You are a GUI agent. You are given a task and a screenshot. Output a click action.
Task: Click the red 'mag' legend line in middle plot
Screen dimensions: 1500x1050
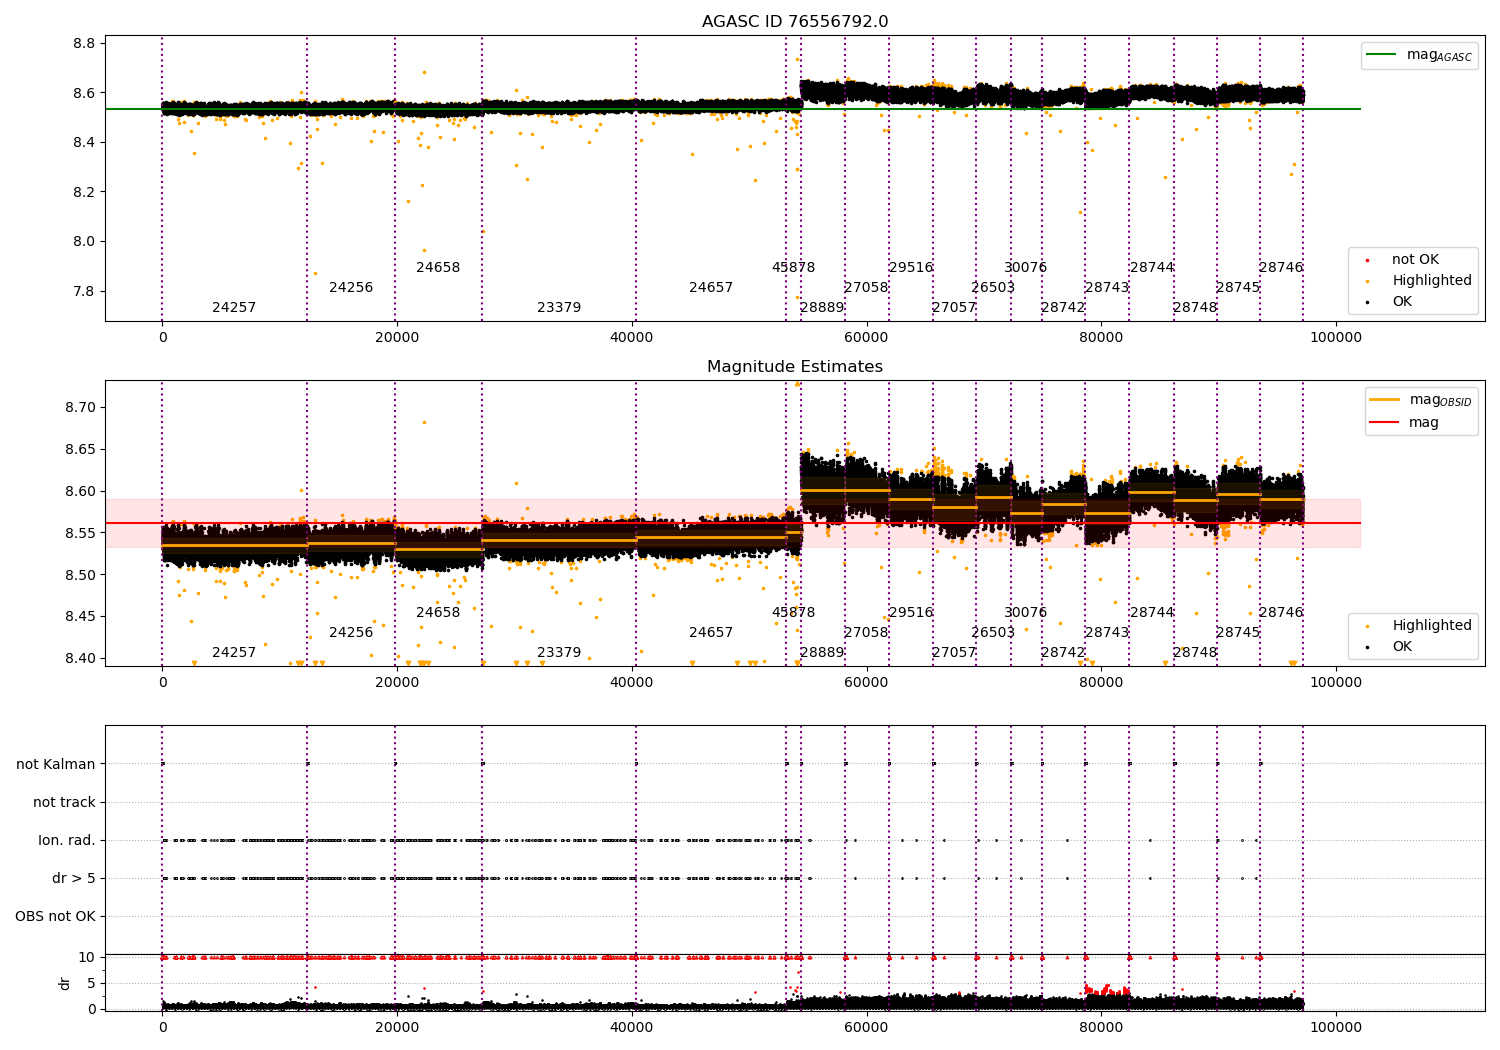pos(1385,423)
